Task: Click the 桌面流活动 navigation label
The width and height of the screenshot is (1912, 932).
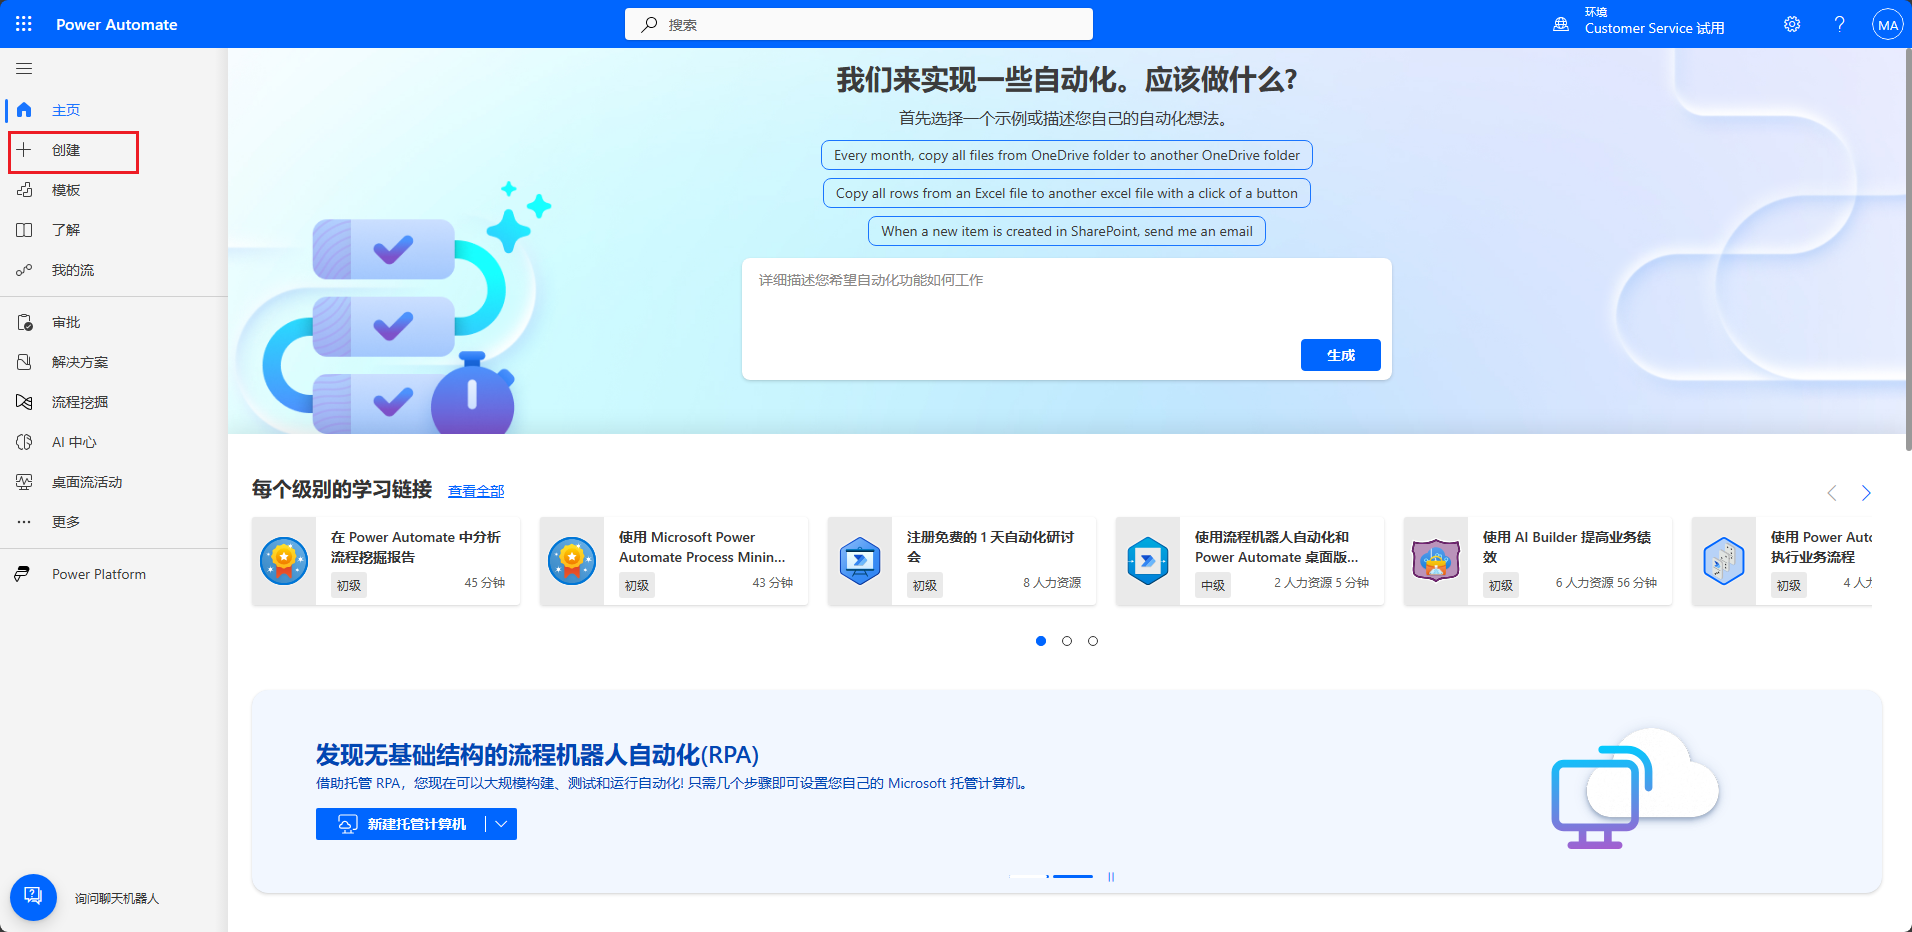Action: click(x=87, y=482)
